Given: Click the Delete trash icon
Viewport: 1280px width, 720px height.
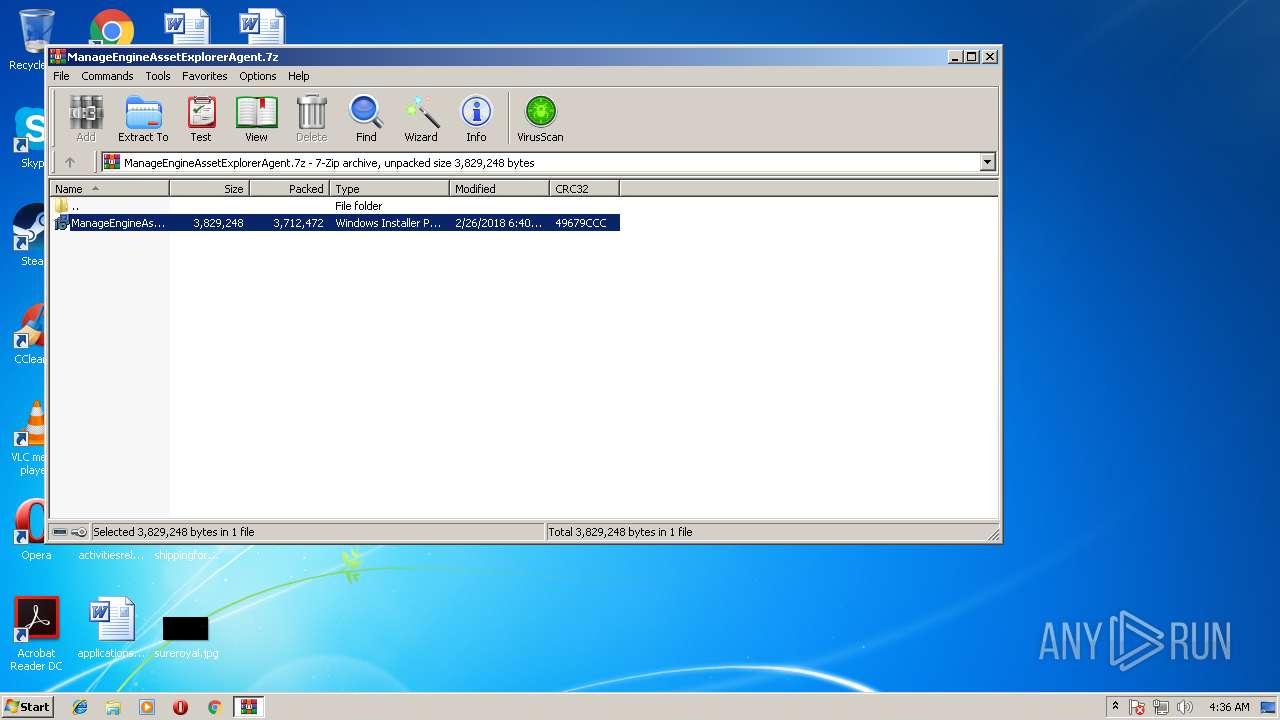Looking at the screenshot, I should coord(311,119).
